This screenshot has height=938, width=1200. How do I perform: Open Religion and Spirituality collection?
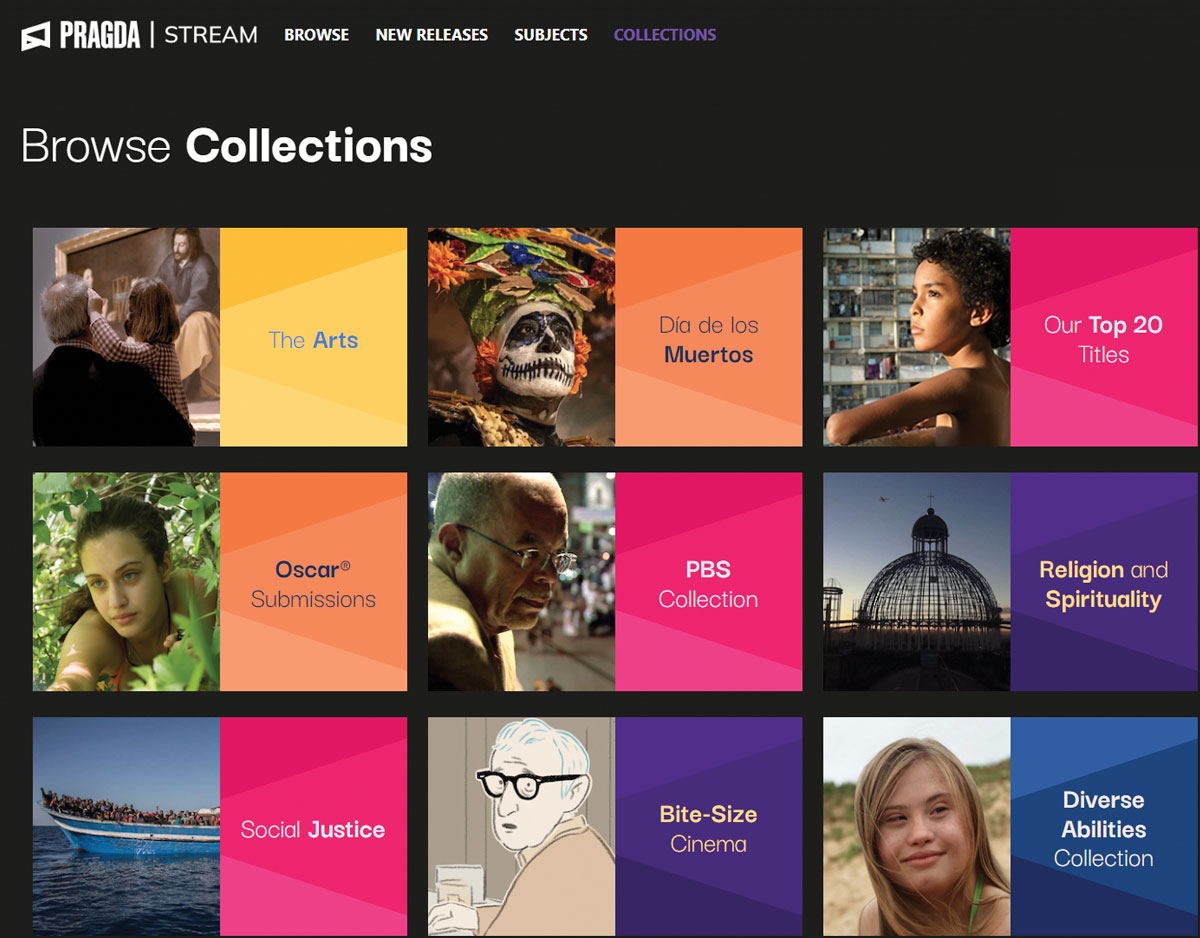click(1103, 584)
